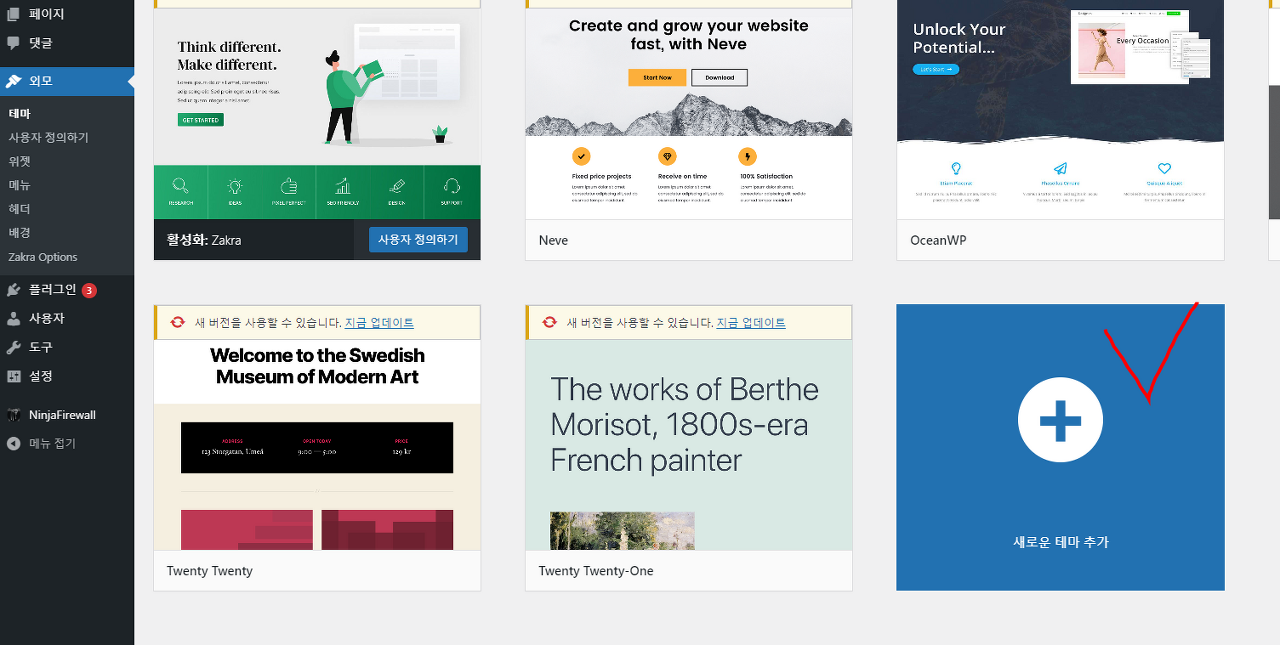Open the 댓글 menu
Viewport: 1280px width, 645px height.
pos(67,43)
